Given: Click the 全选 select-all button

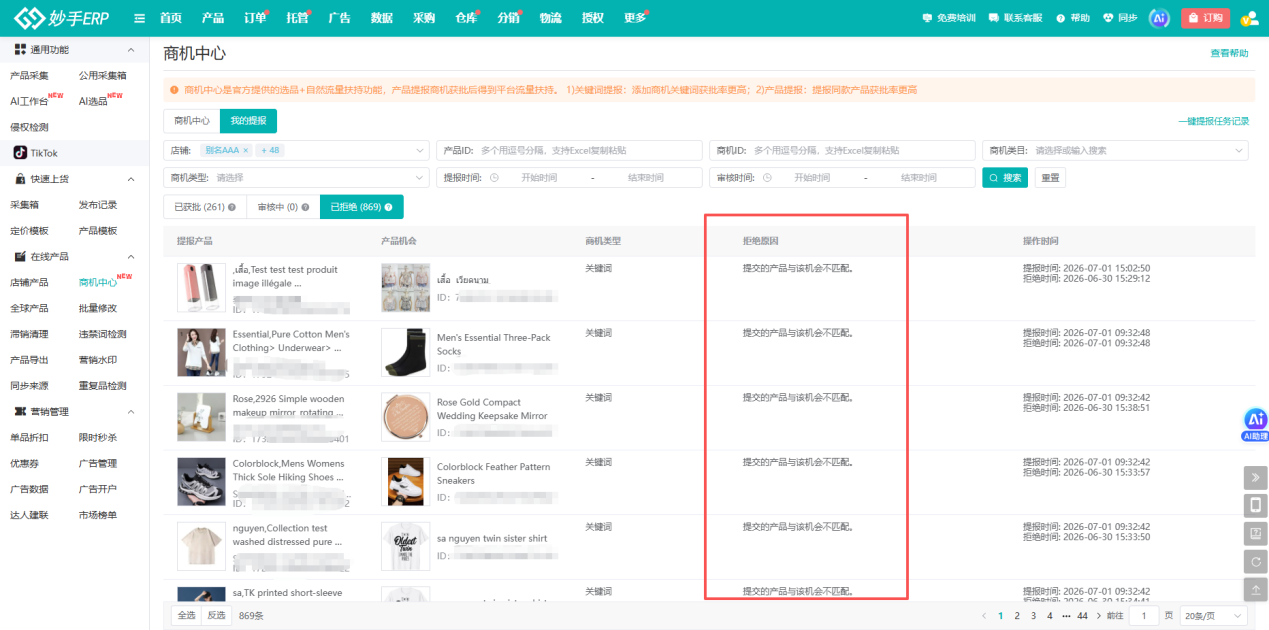Looking at the screenshot, I should point(186,615).
